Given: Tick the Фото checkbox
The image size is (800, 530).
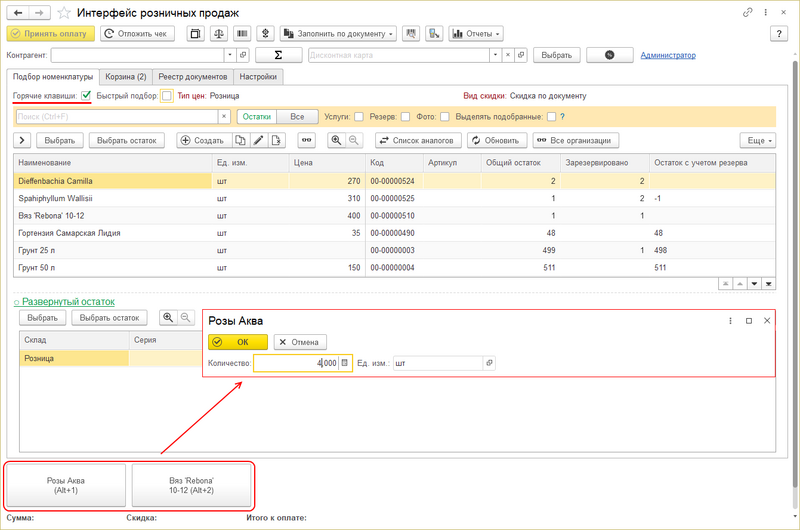Looking at the screenshot, I should (x=444, y=116).
